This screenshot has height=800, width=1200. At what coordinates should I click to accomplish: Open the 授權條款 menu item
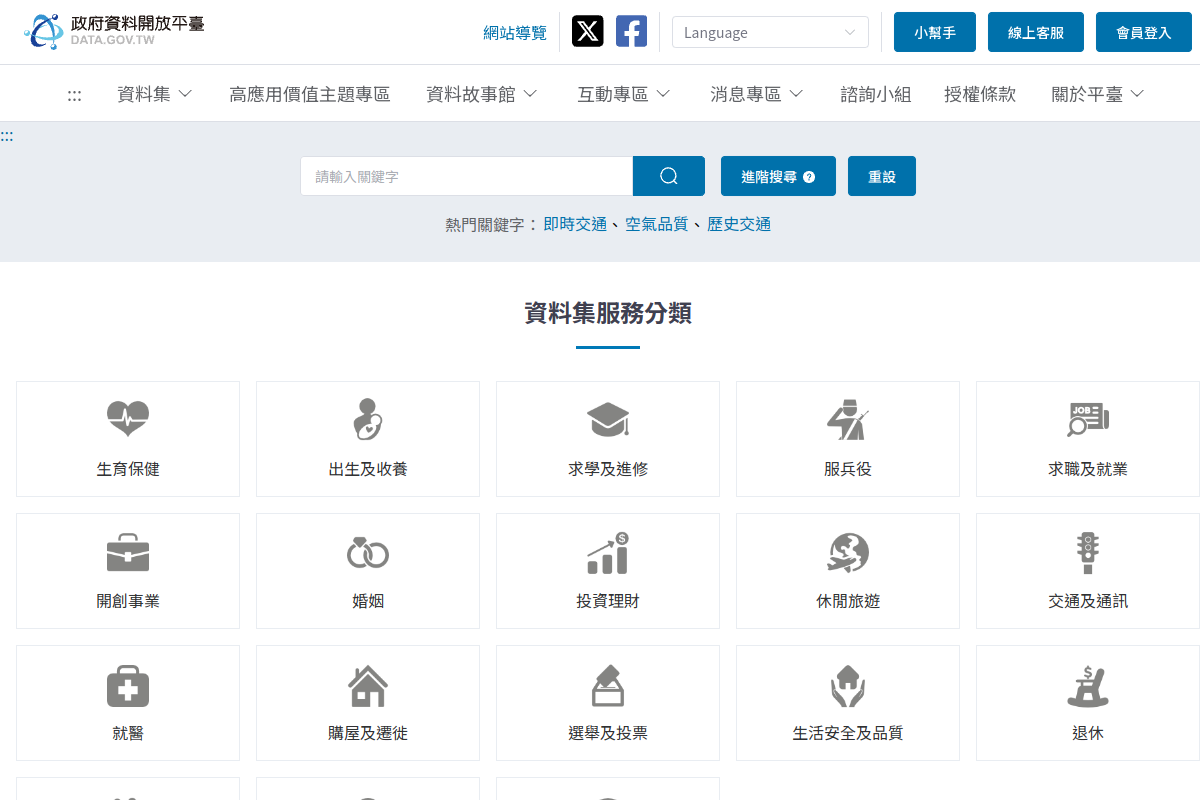[980, 94]
